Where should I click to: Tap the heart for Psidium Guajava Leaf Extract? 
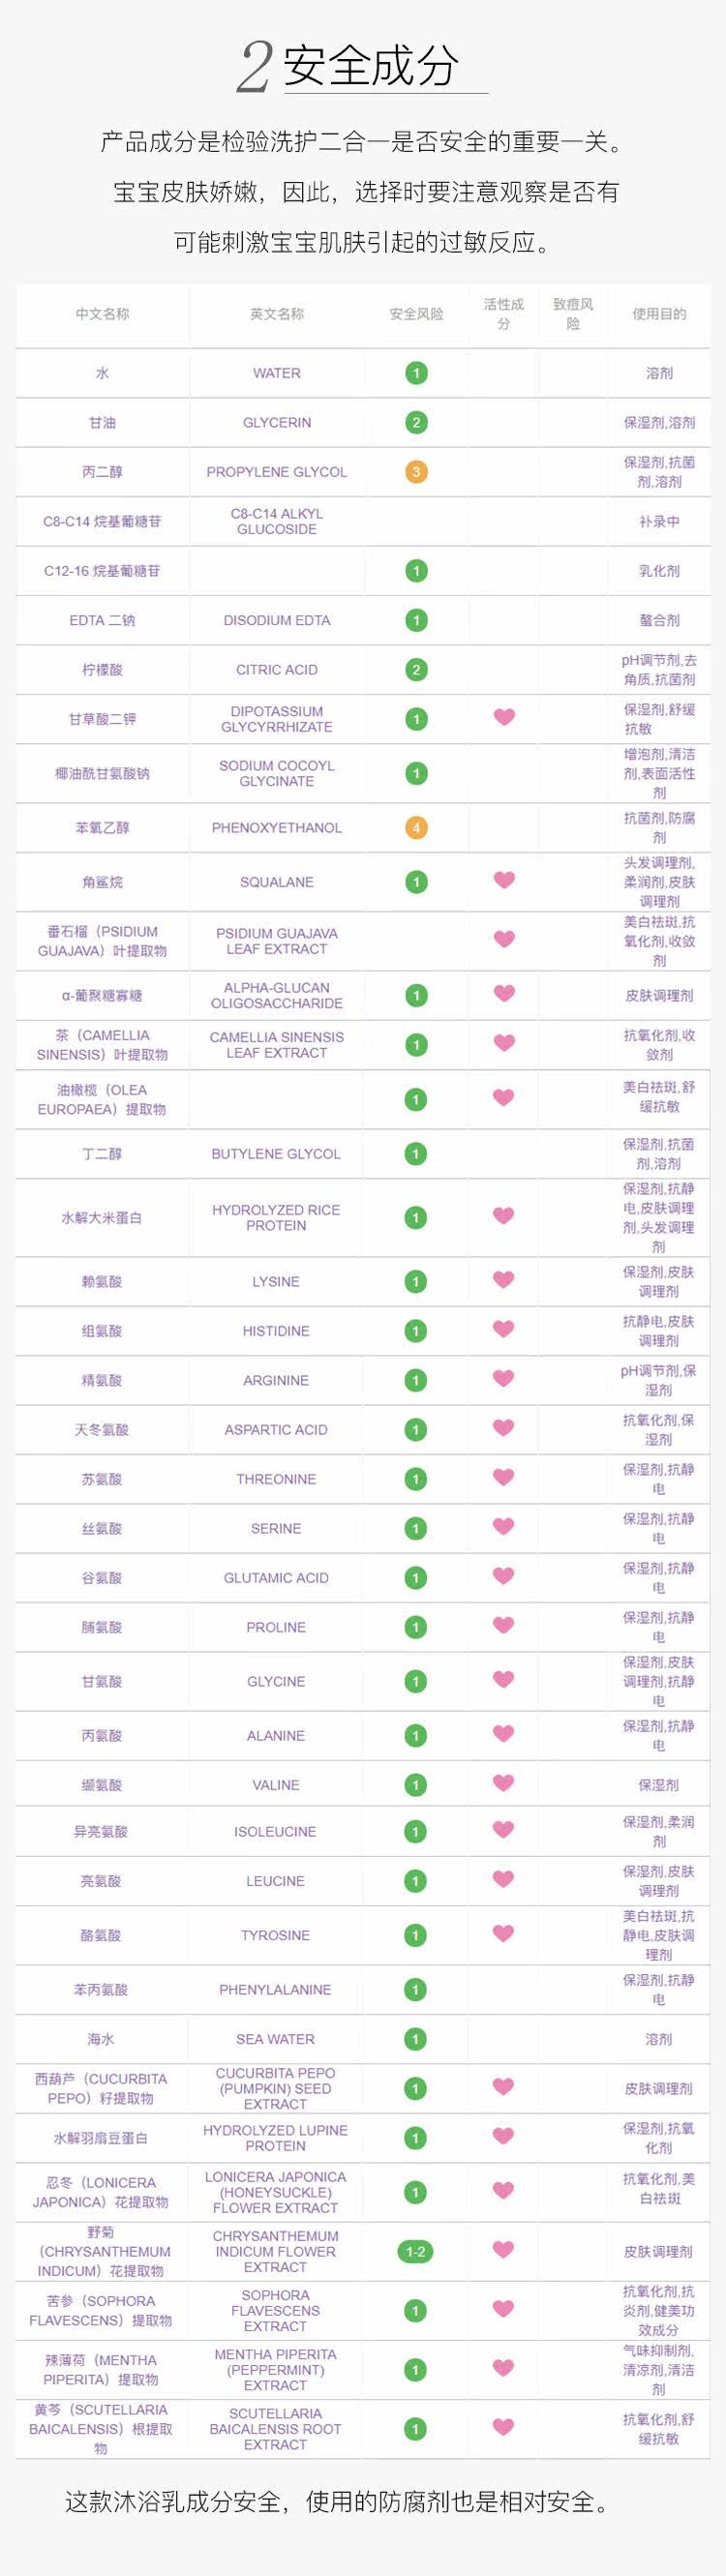(x=504, y=939)
